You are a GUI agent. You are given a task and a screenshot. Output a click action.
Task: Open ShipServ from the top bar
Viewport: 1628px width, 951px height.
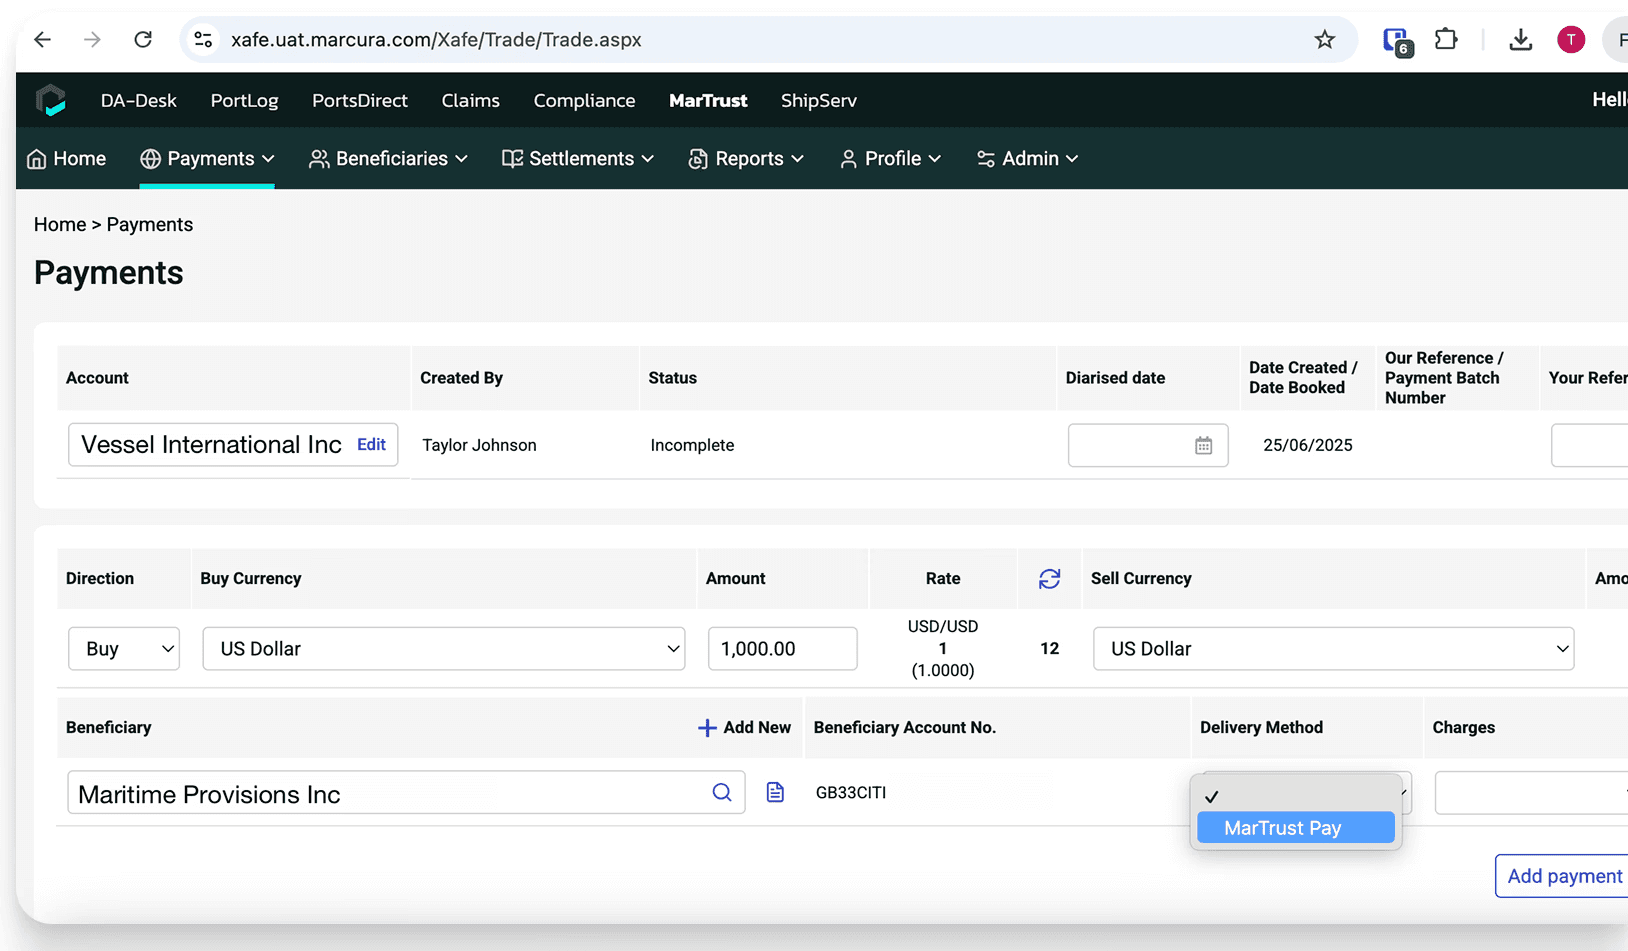[x=819, y=100]
